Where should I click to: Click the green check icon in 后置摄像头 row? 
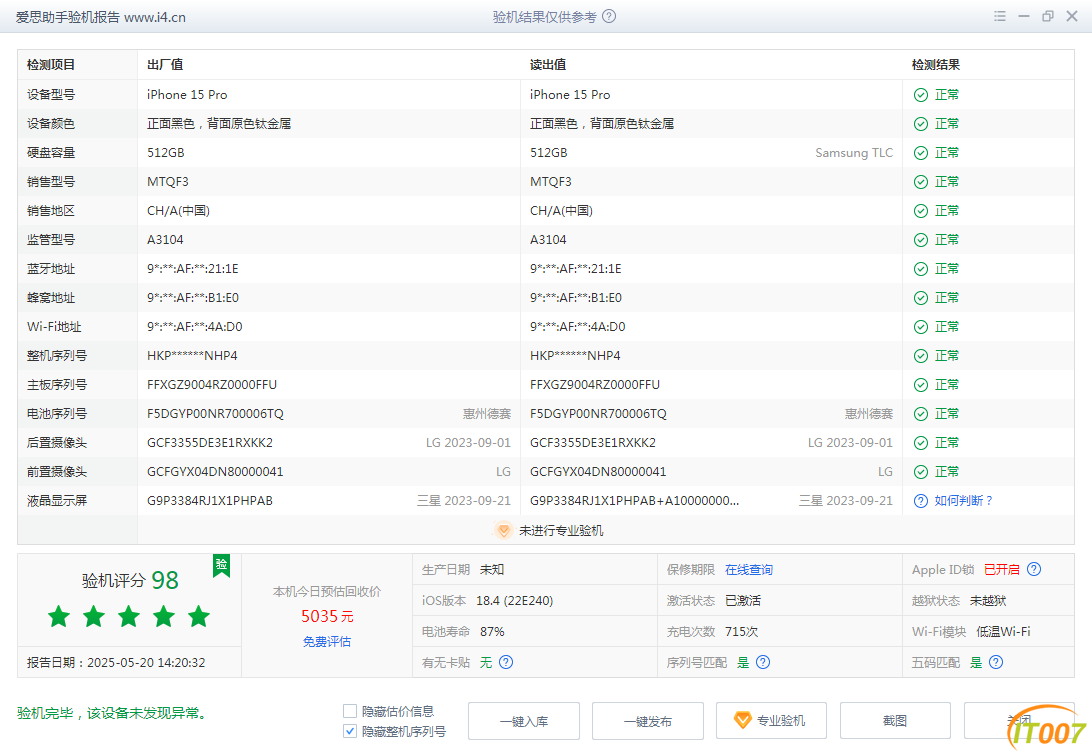click(x=921, y=443)
